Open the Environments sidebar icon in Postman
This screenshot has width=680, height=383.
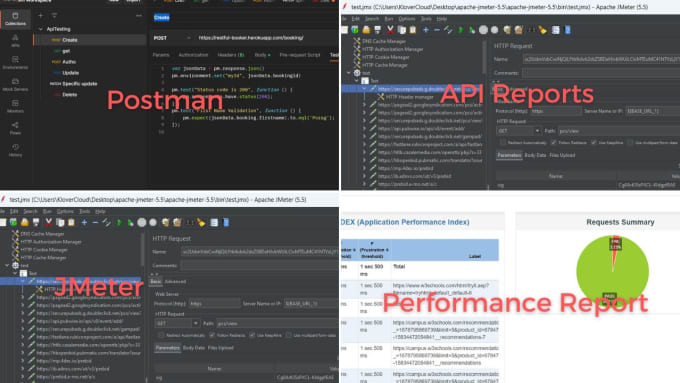(x=15, y=62)
